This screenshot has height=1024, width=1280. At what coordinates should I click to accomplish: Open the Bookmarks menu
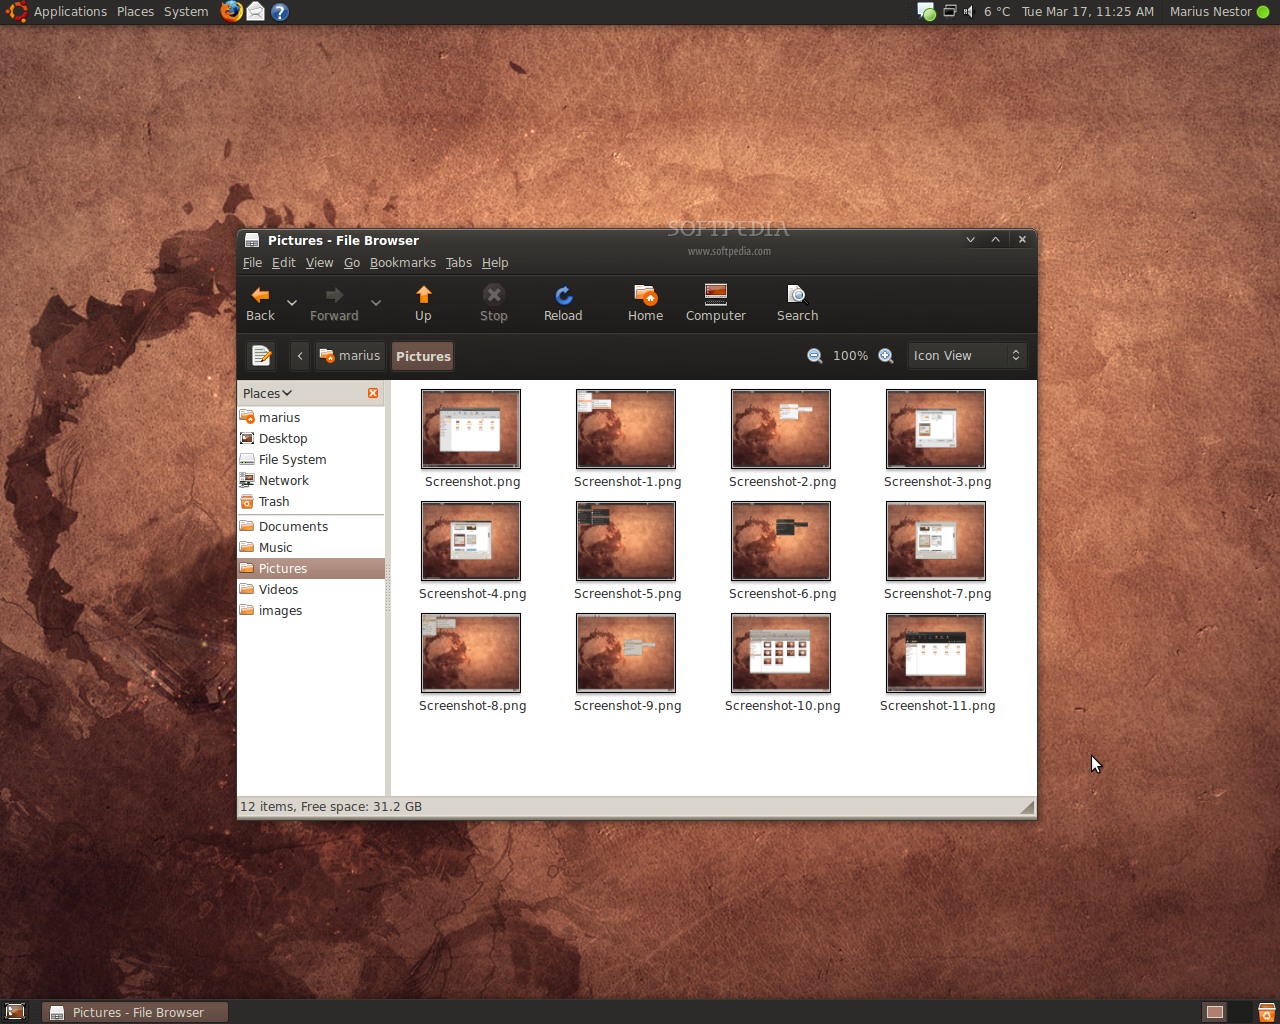pyautogui.click(x=402, y=263)
